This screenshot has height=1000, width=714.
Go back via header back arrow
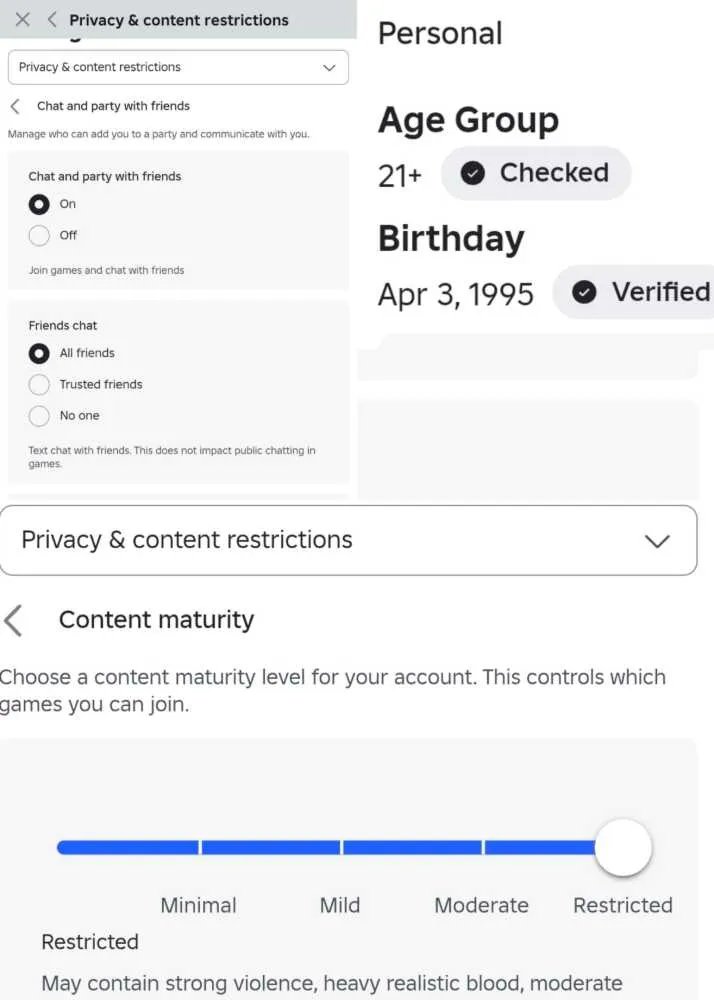coord(52,20)
